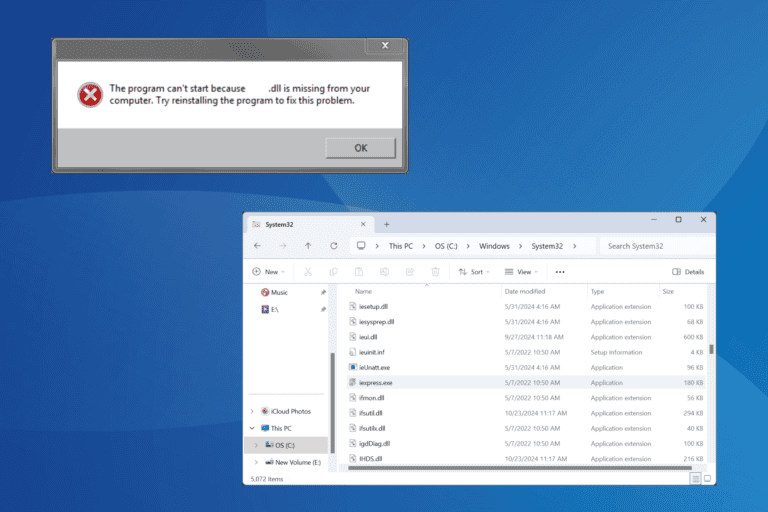Expand New Volume (E:) in navigation pane
Screen dimensions: 768x512
pos(256,463)
